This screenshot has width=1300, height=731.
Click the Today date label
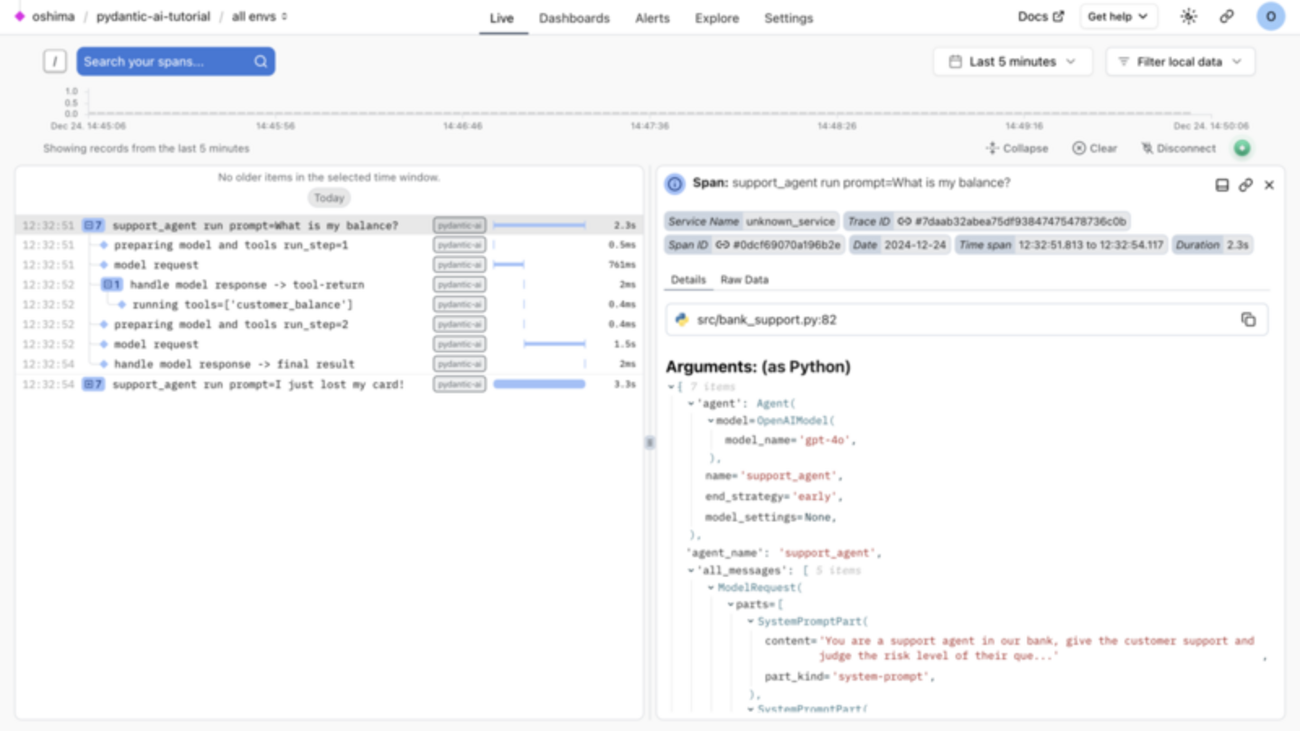pos(329,198)
